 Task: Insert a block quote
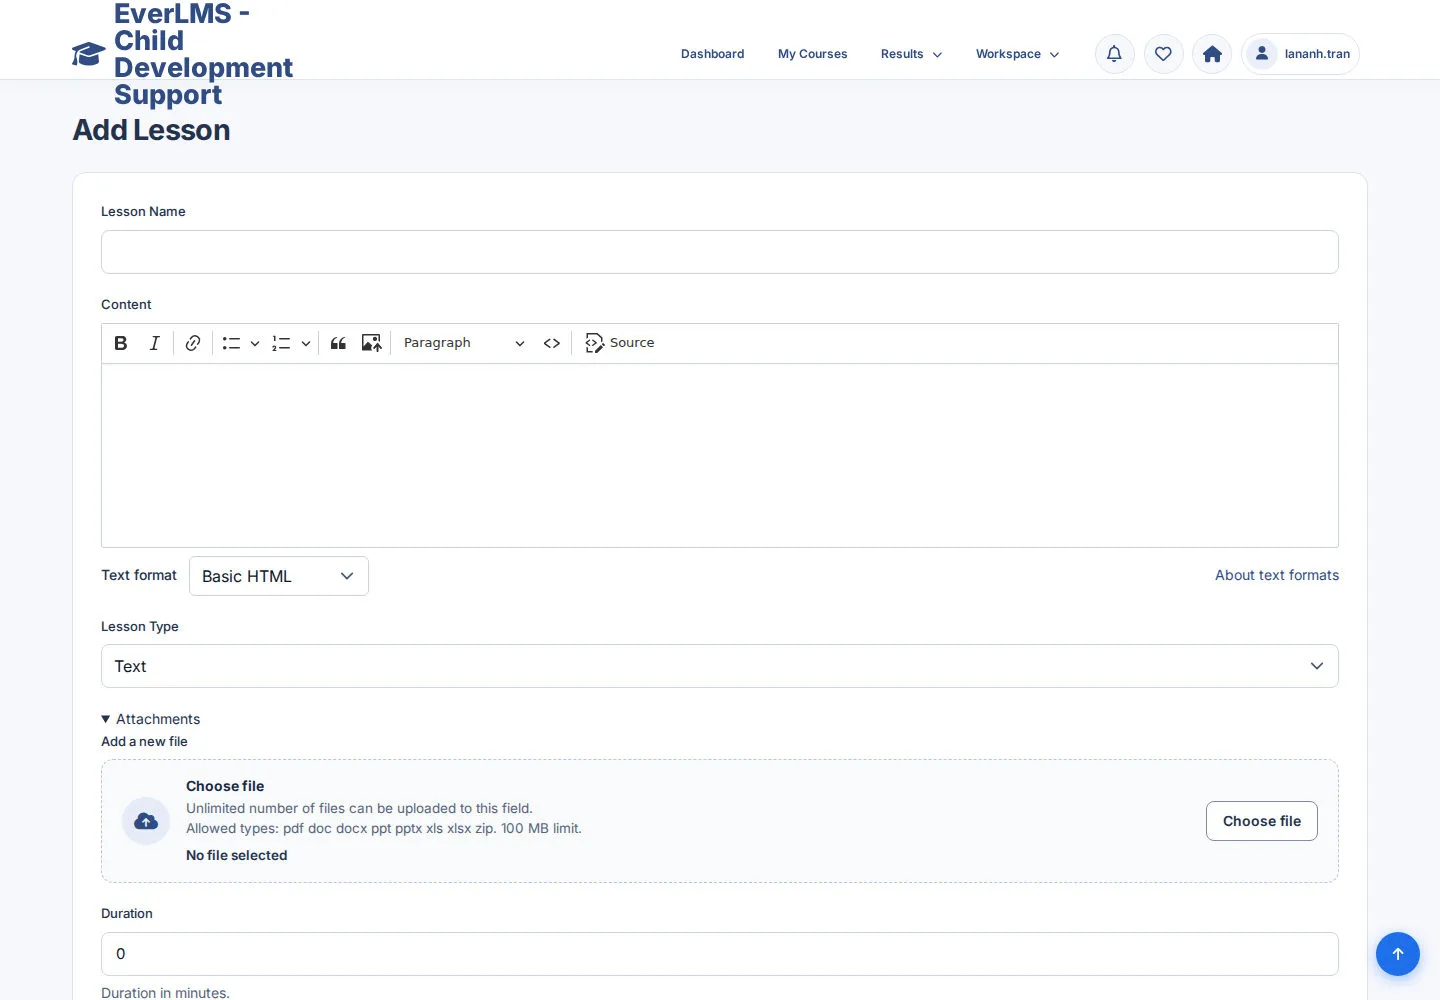coord(338,343)
